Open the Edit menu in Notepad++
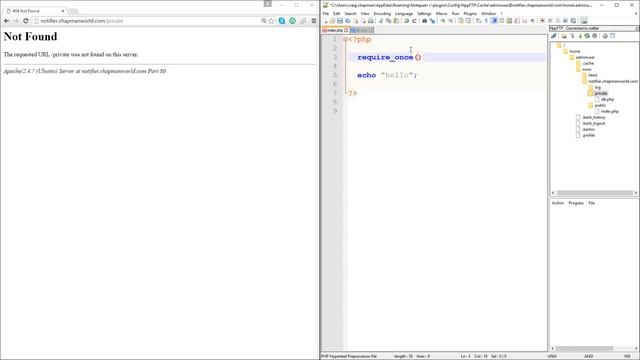The width and height of the screenshot is (640, 360). pos(336,13)
